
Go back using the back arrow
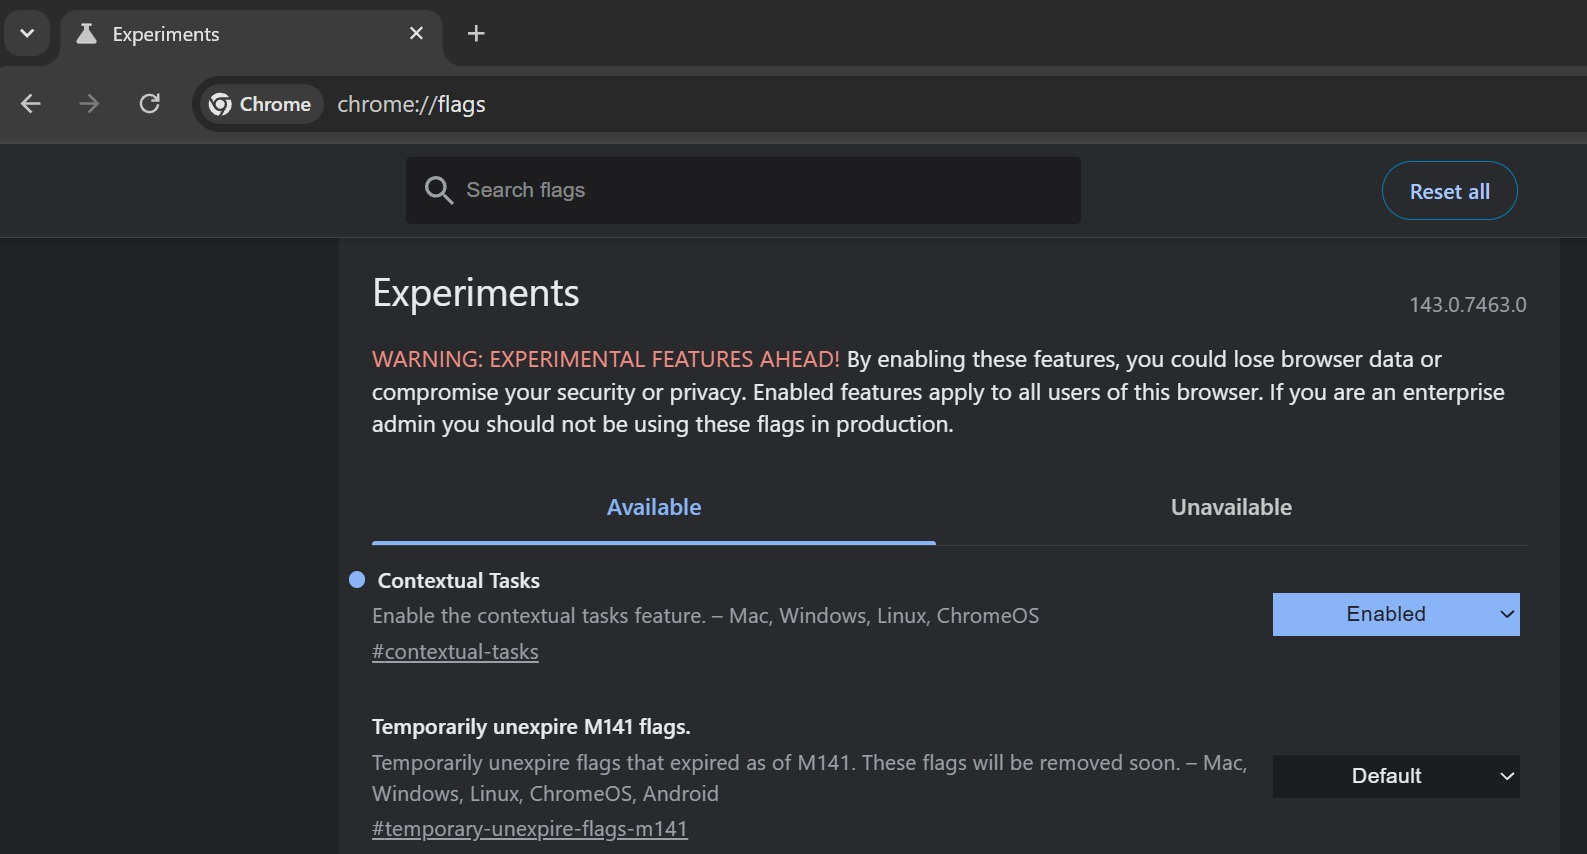tap(31, 104)
